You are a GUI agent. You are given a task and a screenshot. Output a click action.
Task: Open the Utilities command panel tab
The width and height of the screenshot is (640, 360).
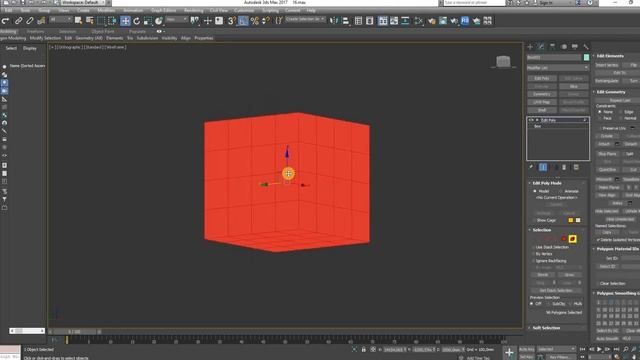tap(586, 47)
